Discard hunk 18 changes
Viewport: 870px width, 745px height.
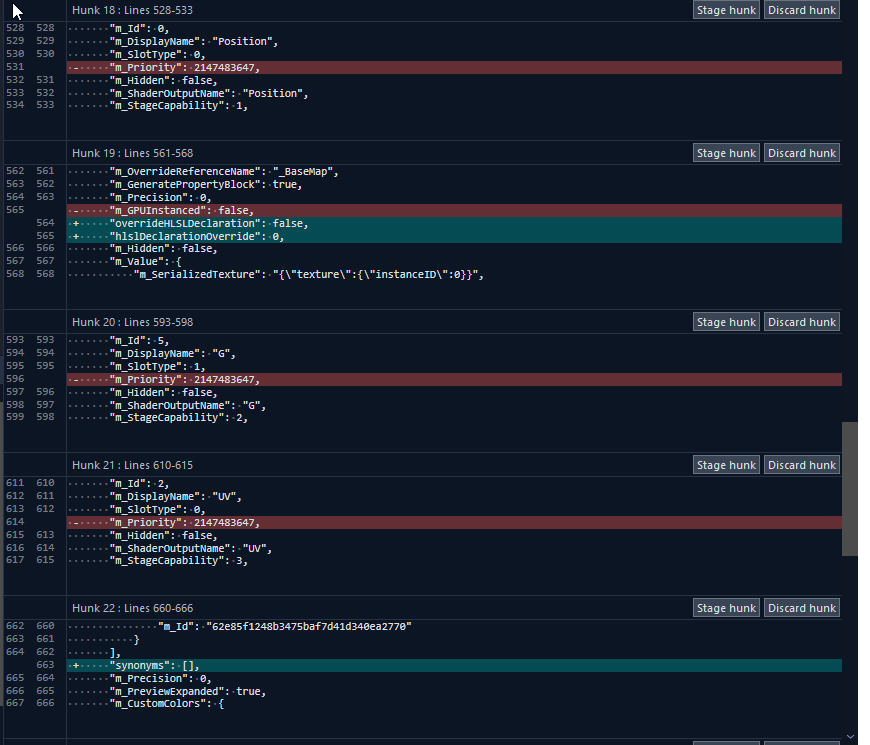tap(801, 10)
